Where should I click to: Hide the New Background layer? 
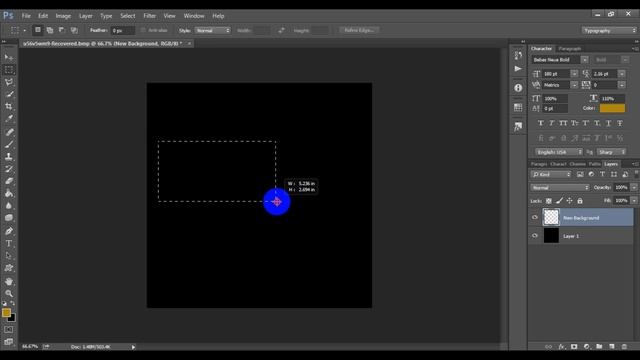(535, 217)
